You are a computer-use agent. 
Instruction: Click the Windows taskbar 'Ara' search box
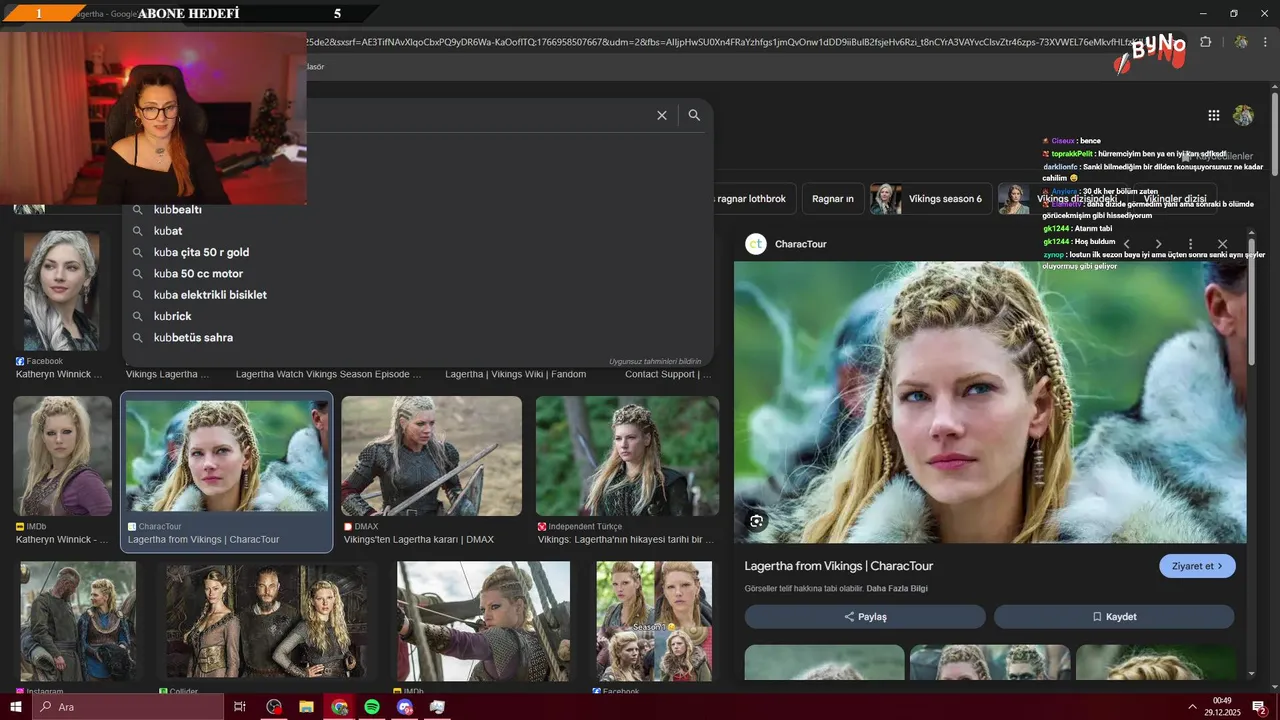coord(127,707)
